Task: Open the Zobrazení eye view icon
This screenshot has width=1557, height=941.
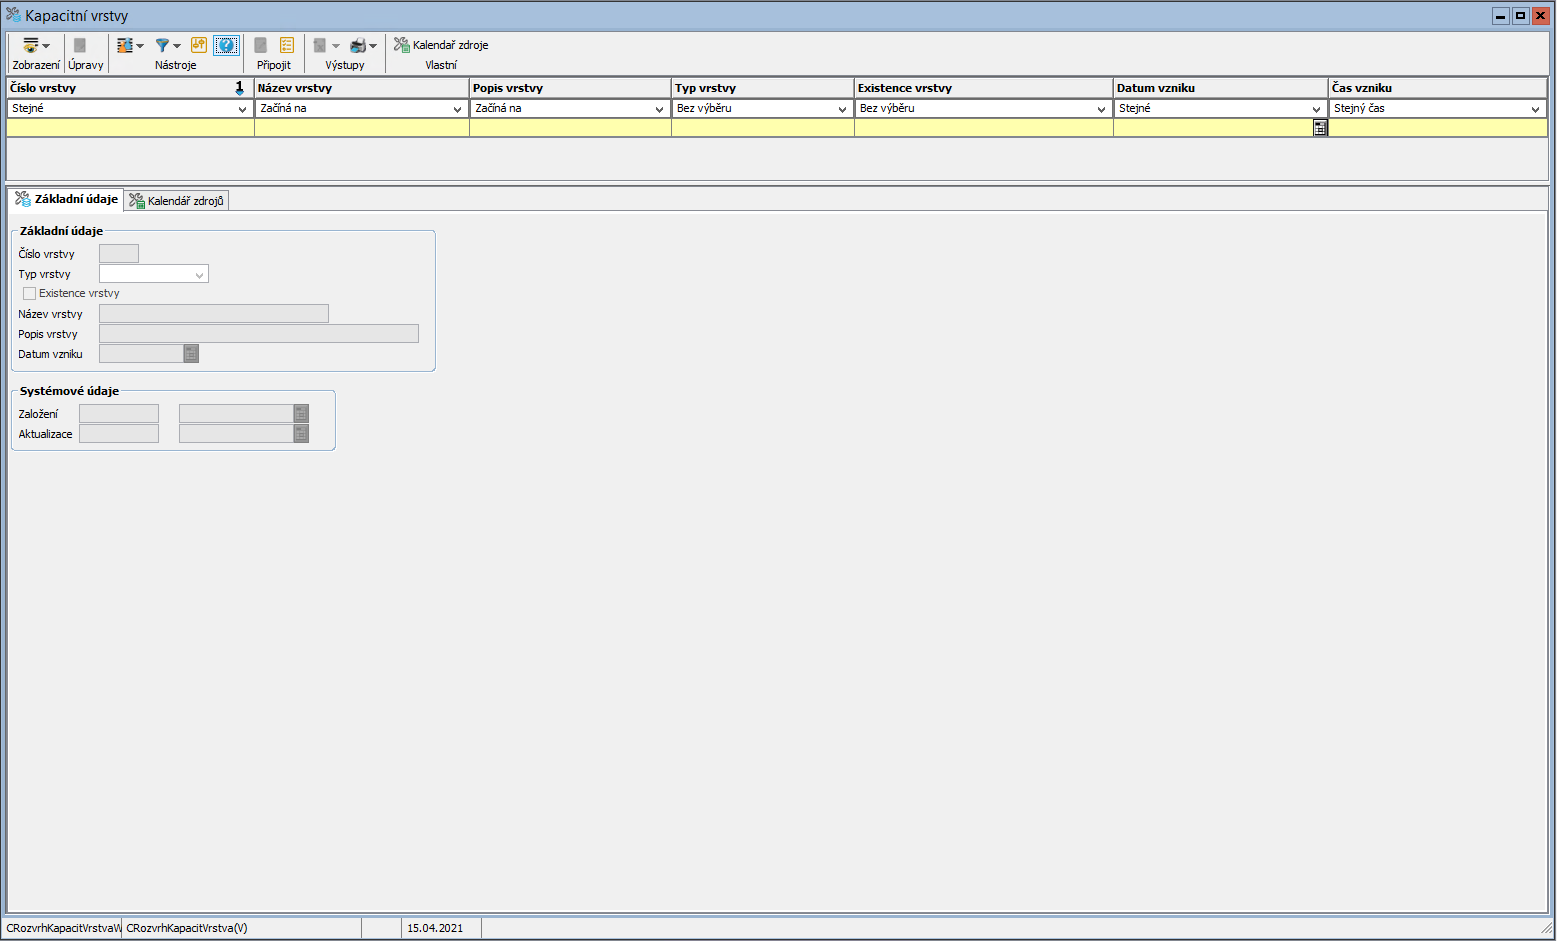Action: 31,46
